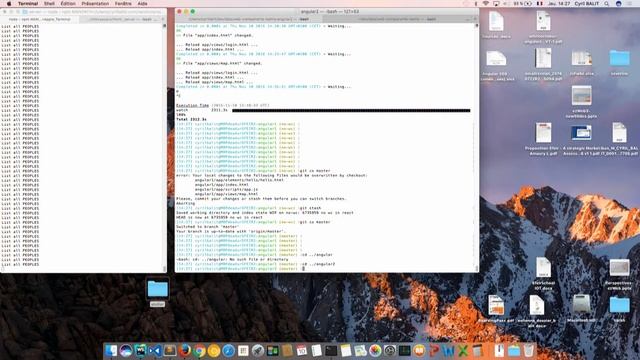Open the Présentation menu
This screenshot has width=640, height=360.
[95, 4]
